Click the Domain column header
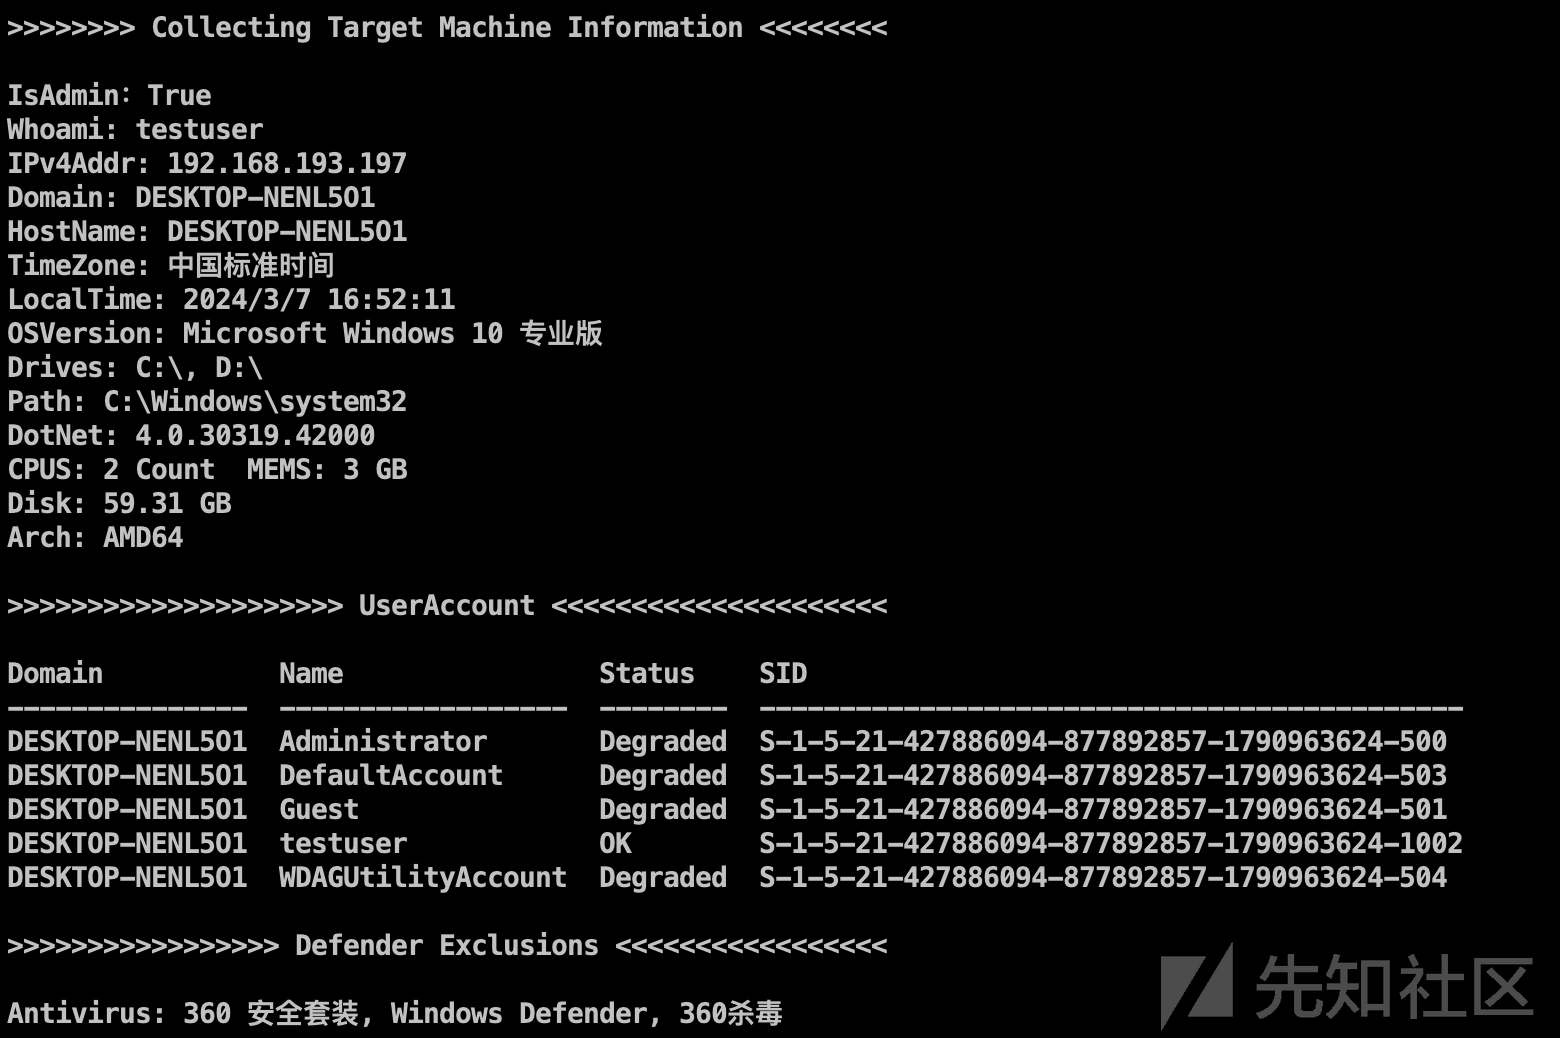 55,673
